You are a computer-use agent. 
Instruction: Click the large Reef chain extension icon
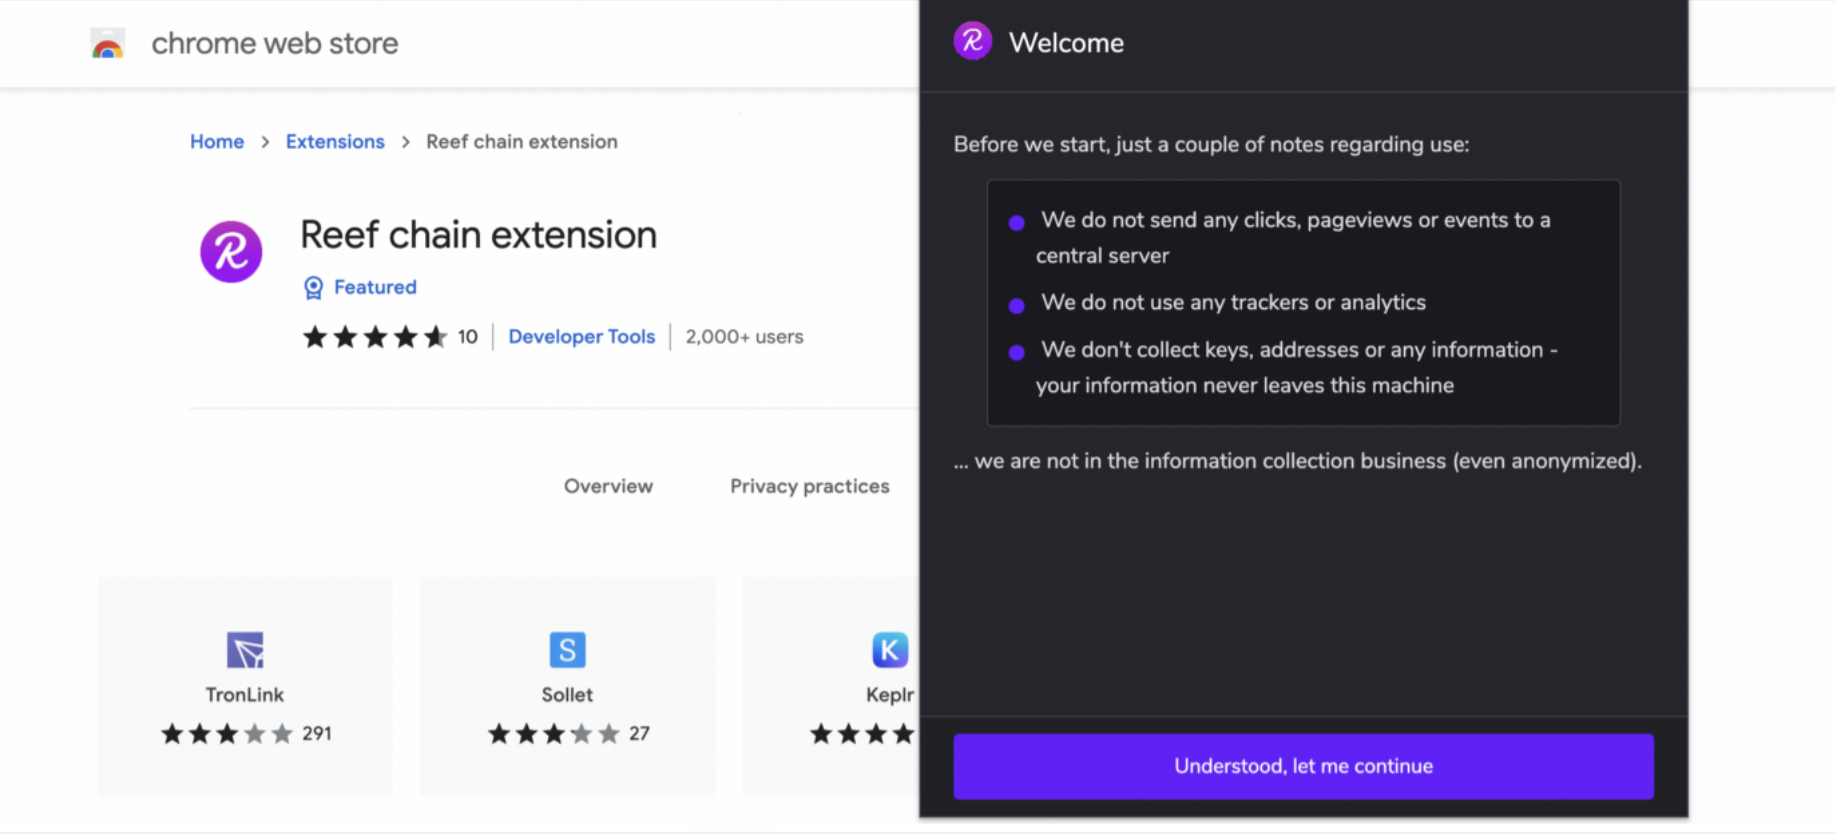tap(231, 252)
